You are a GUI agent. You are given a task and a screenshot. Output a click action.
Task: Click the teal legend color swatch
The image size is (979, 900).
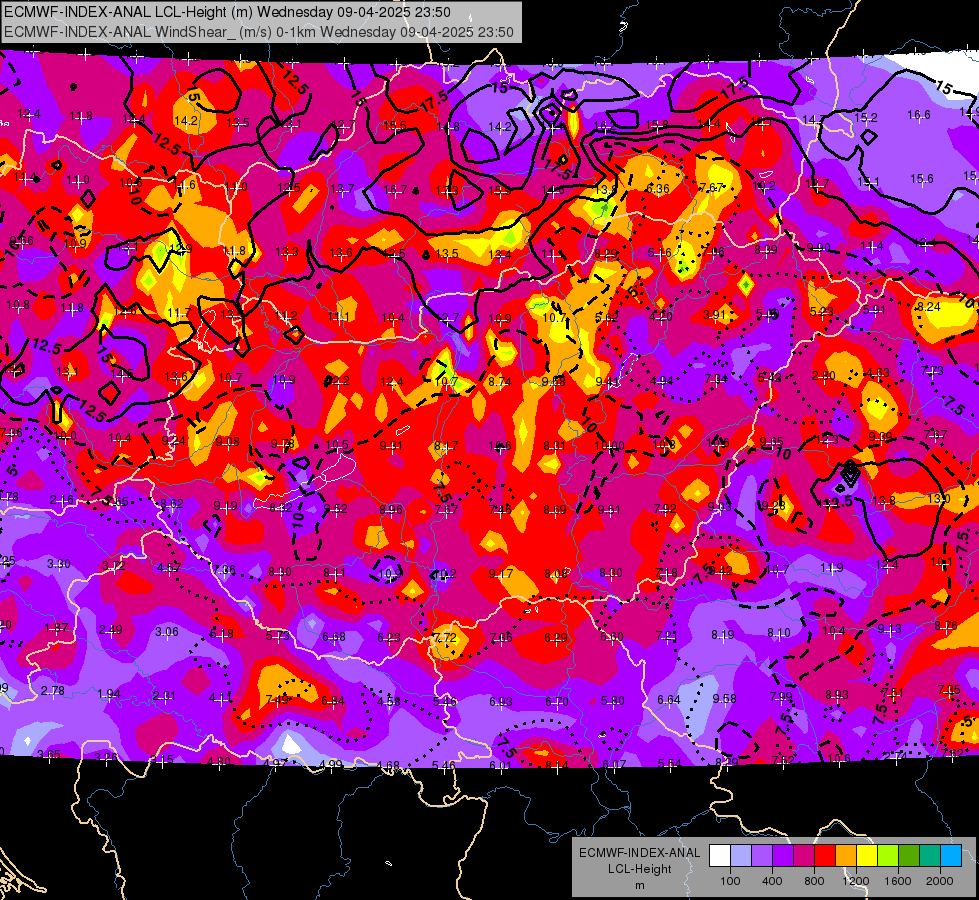coord(930,855)
